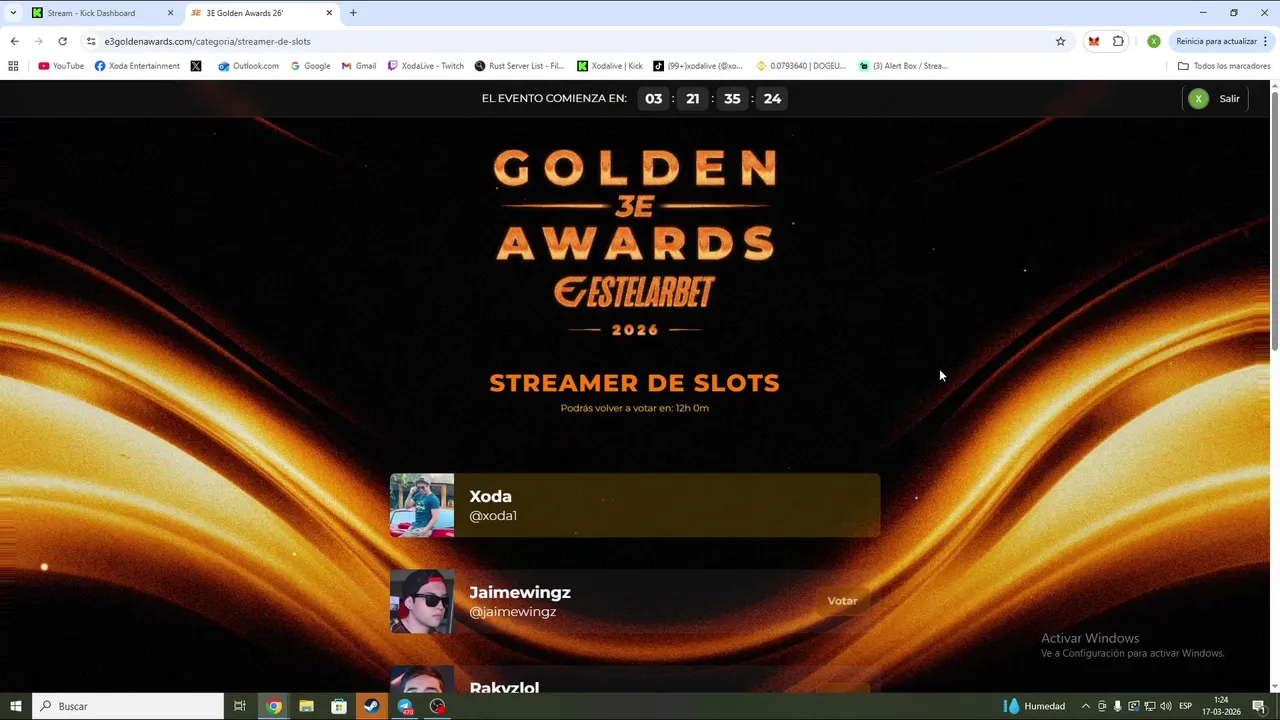Click the STREAMER DE SLOTS heading
The height and width of the screenshot is (720, 1280).
pos(634,382)
